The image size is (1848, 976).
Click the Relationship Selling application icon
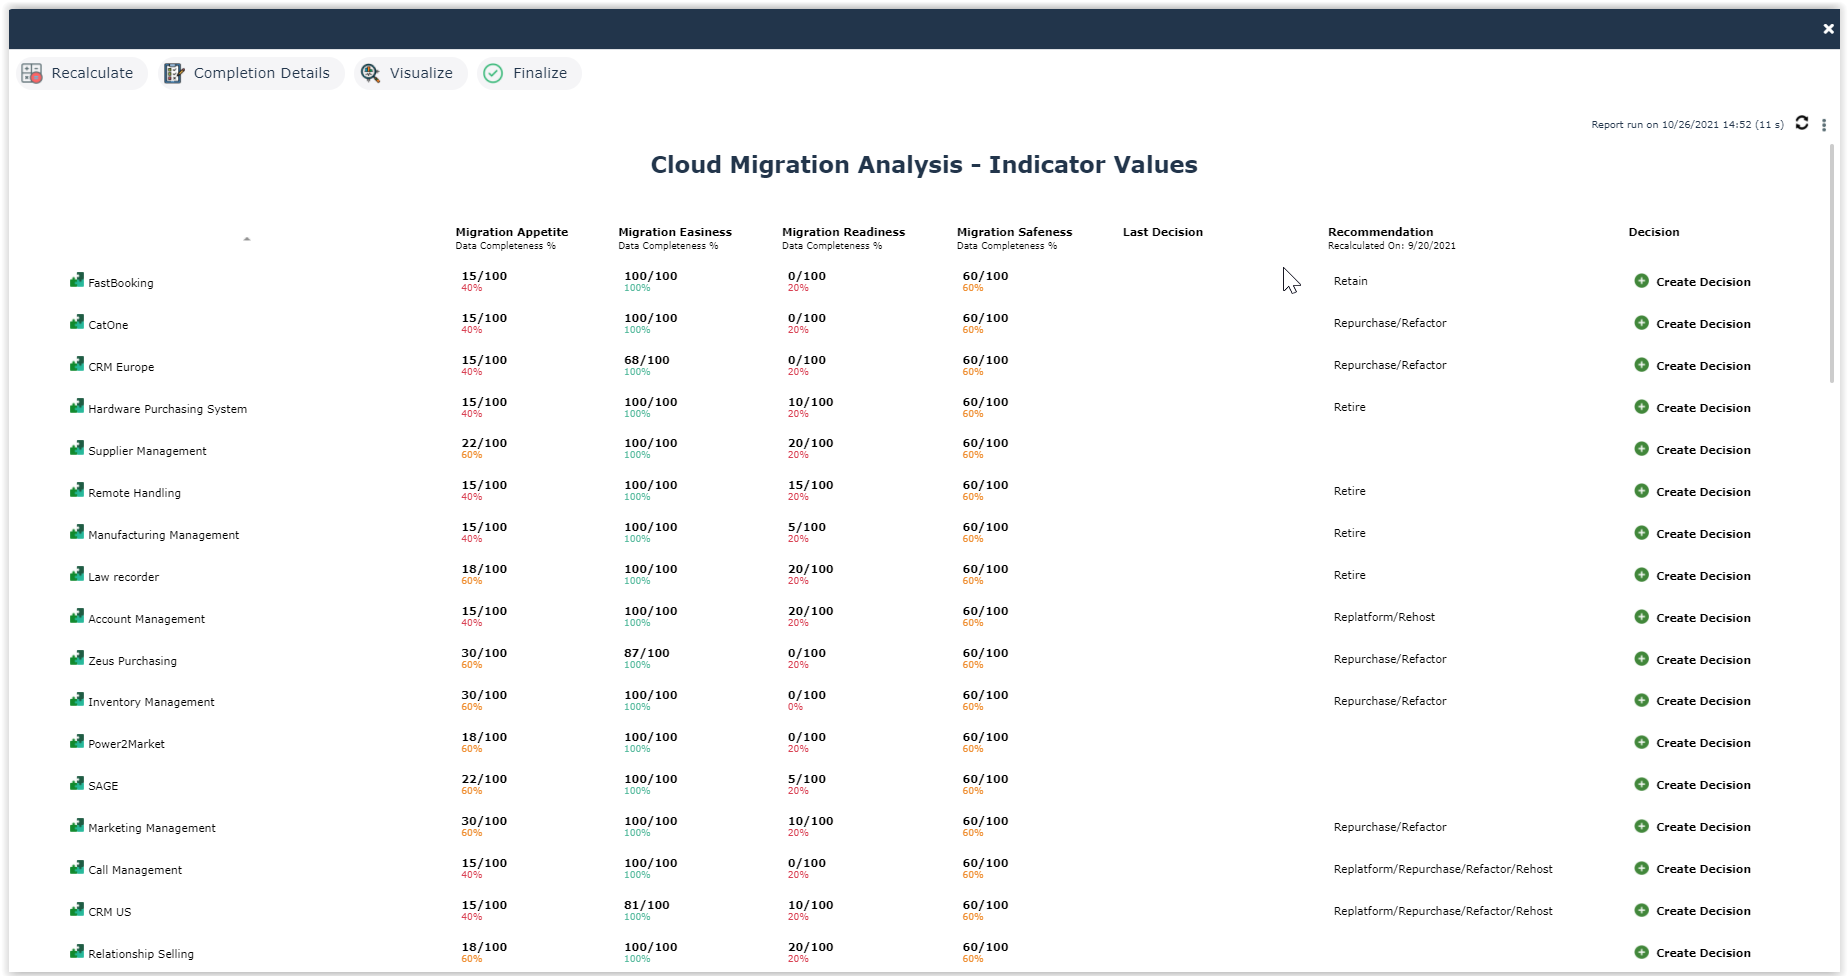[x=77, y=952]
